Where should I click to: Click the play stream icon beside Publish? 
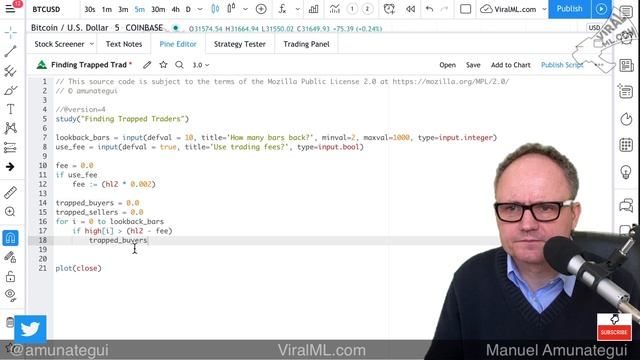click(x=601, y=9)
